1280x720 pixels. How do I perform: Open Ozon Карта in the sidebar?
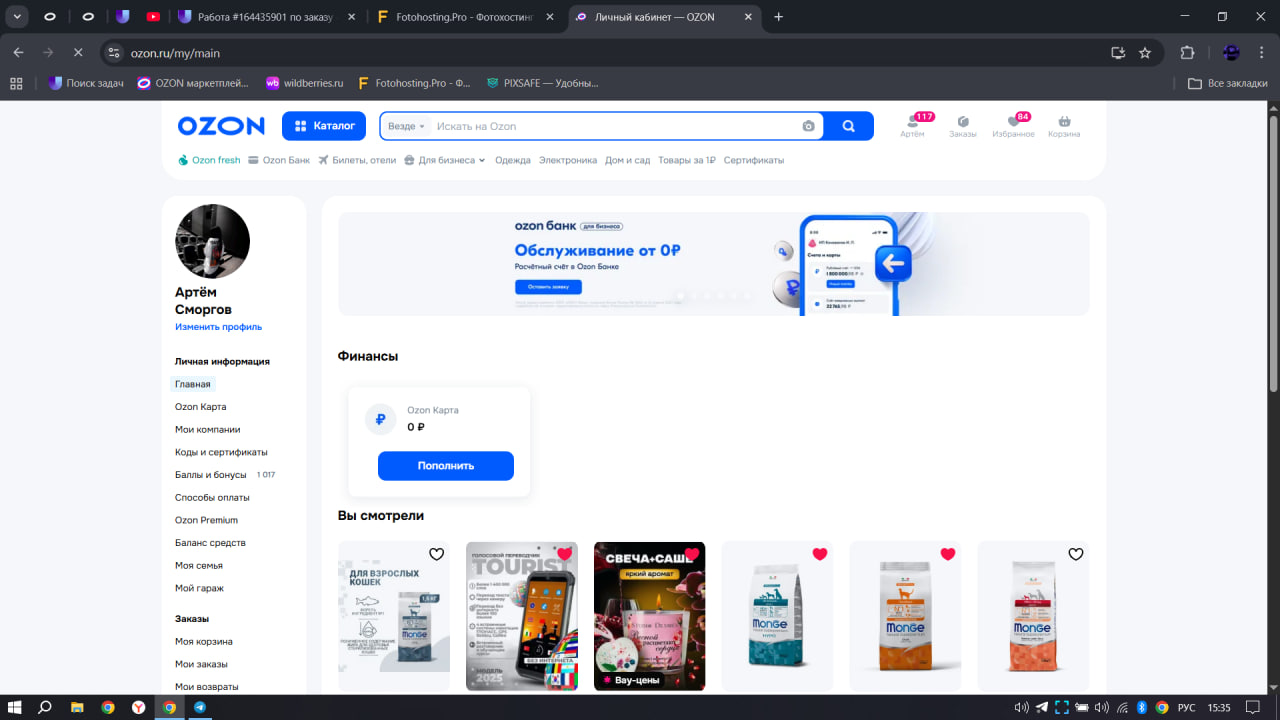201,407
